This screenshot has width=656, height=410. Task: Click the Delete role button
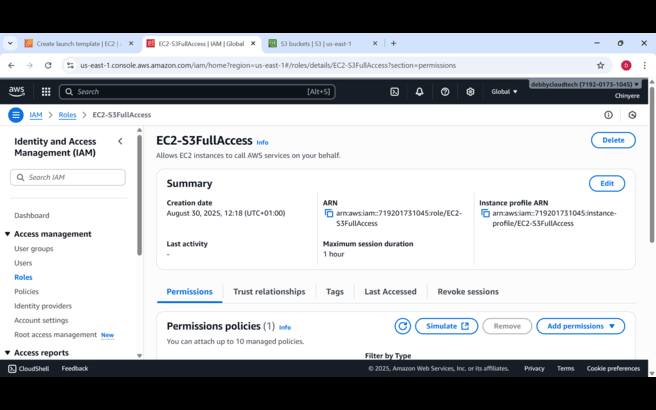[x=613, y=140]
